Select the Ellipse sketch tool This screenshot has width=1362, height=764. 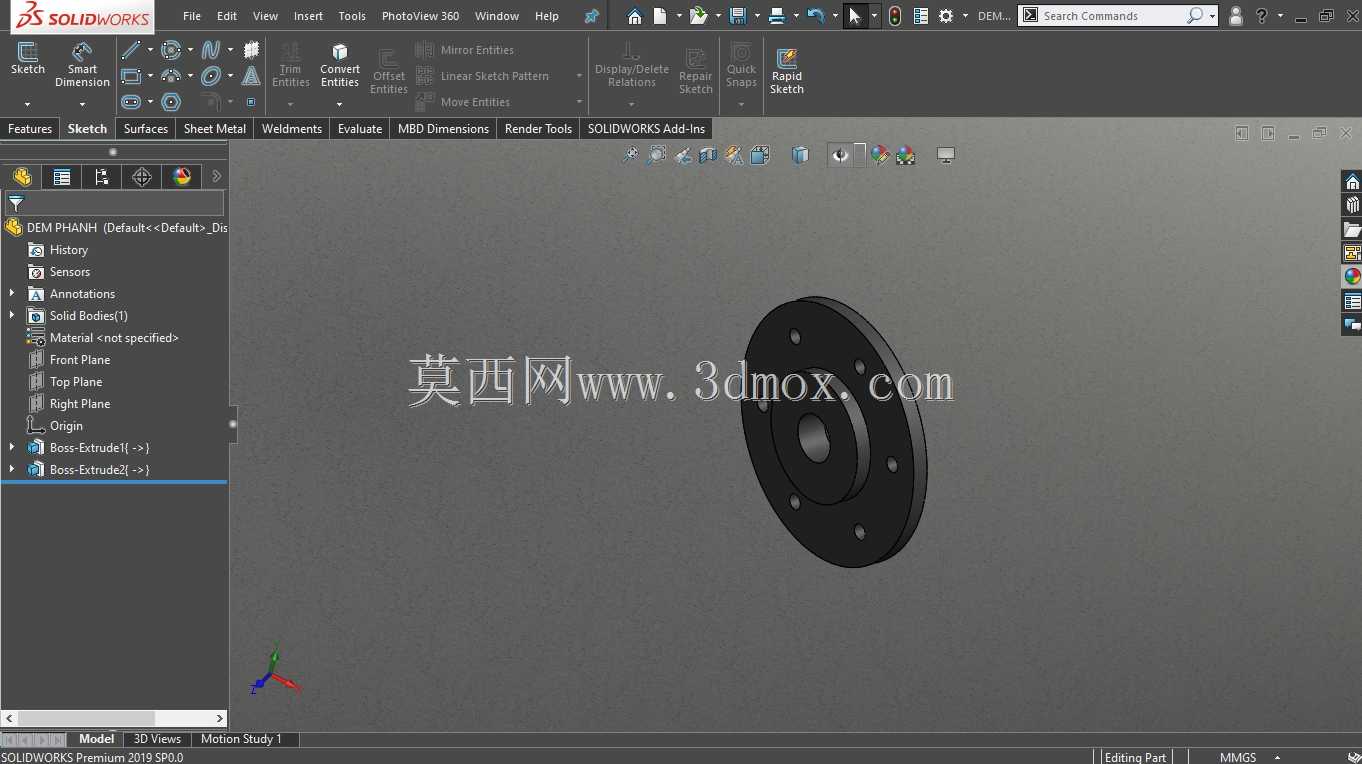[x=211, y=76]
